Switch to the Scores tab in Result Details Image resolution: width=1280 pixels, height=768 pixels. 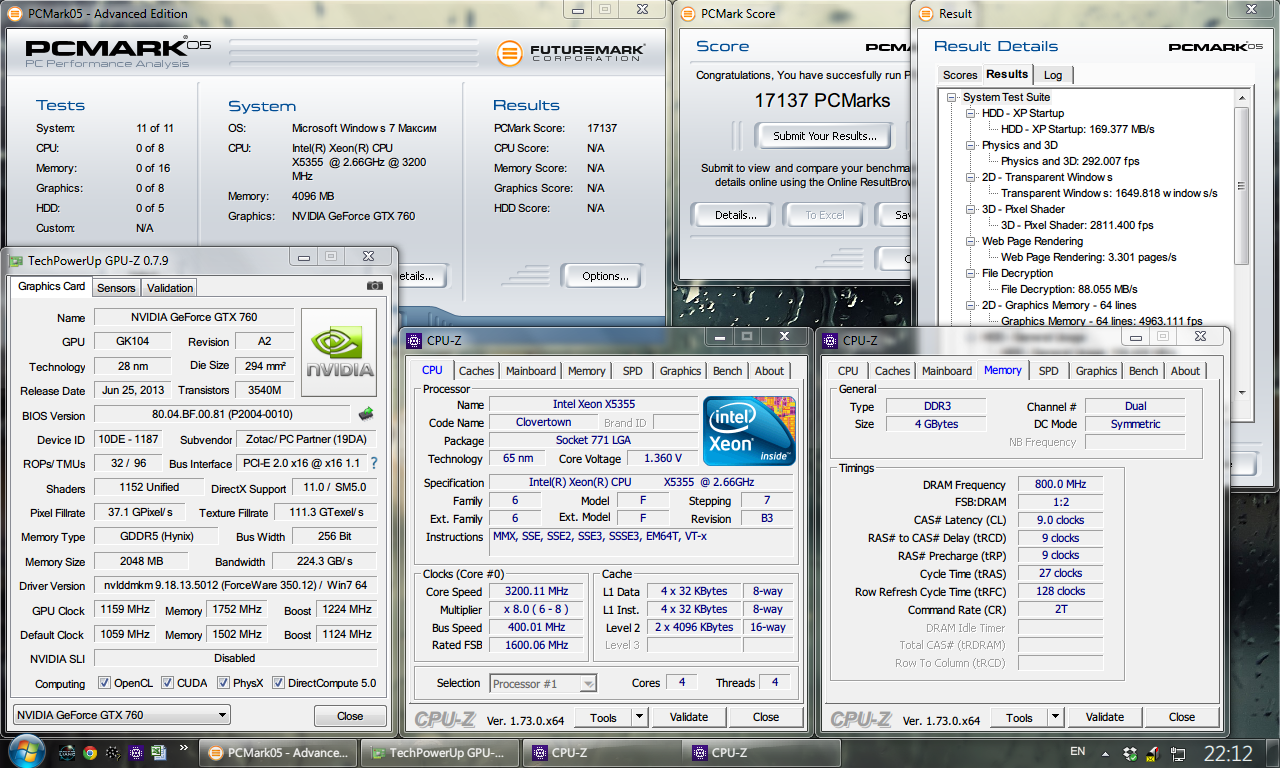(960, 75)
